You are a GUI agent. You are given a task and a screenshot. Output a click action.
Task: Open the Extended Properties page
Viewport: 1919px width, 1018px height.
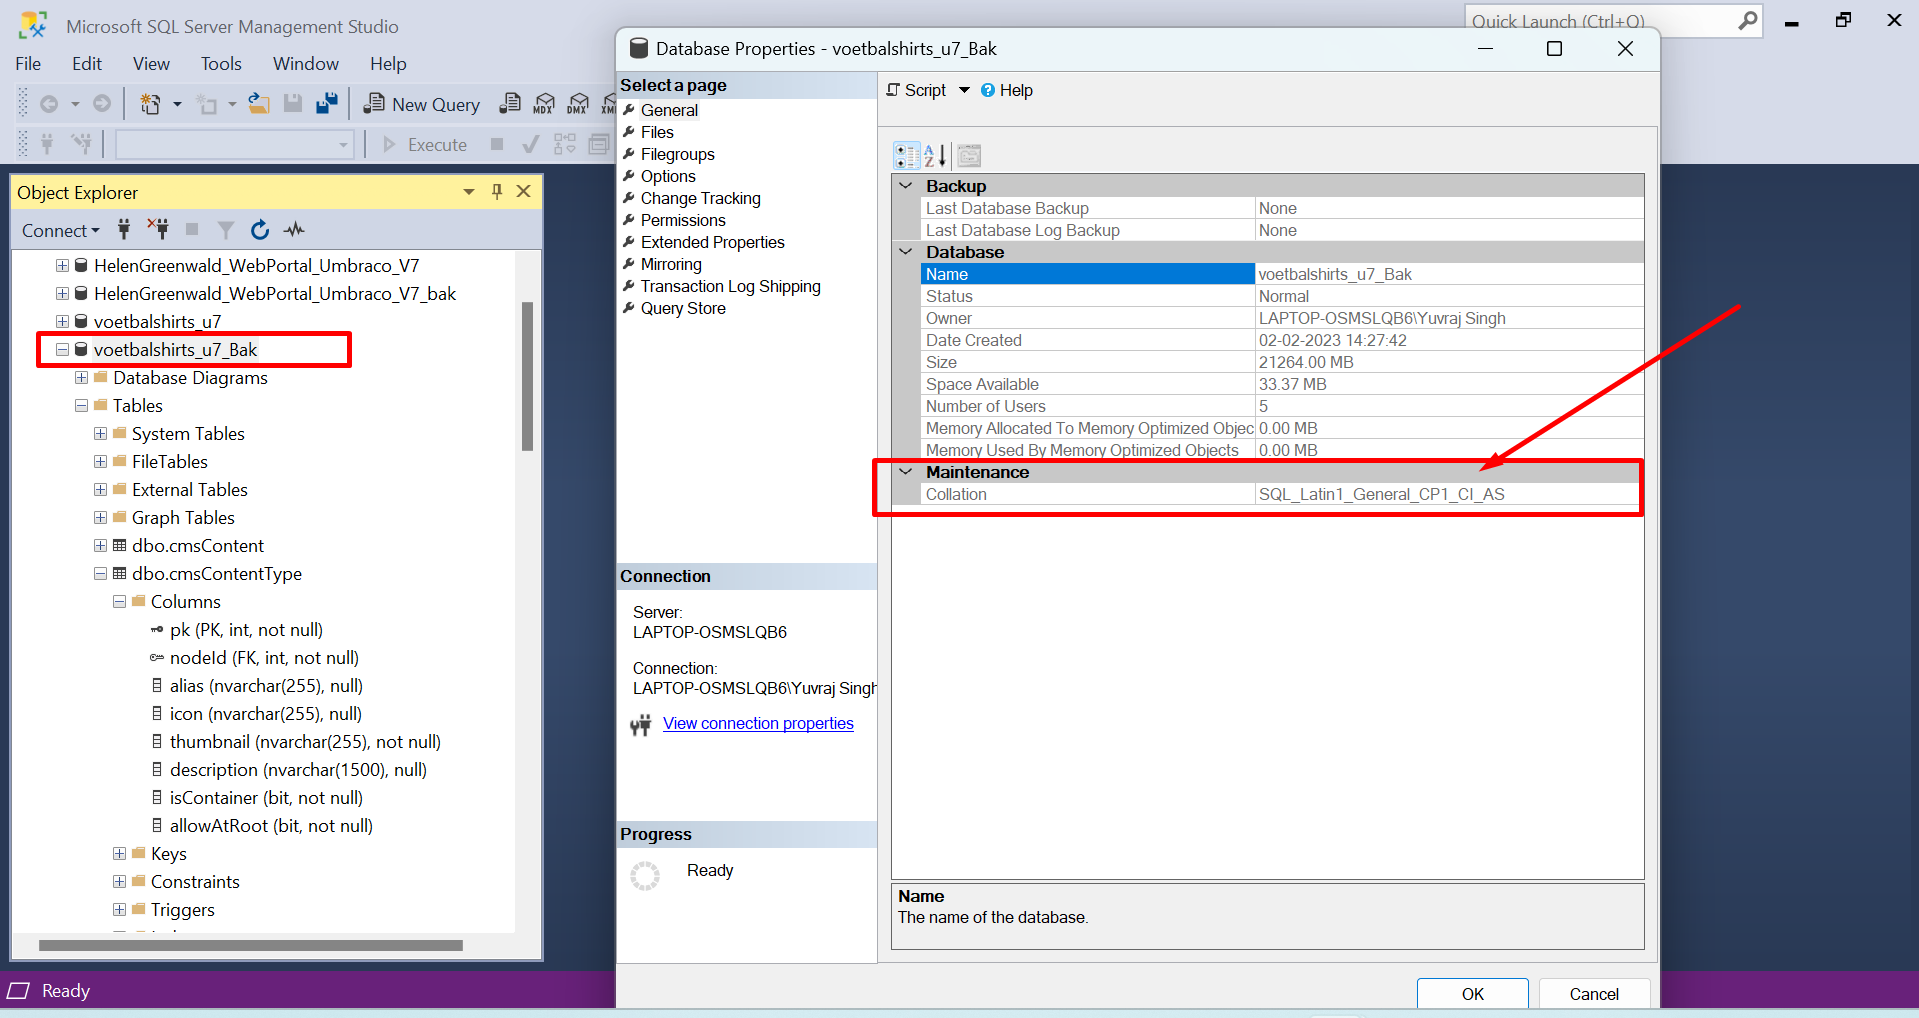coord(712,242)
